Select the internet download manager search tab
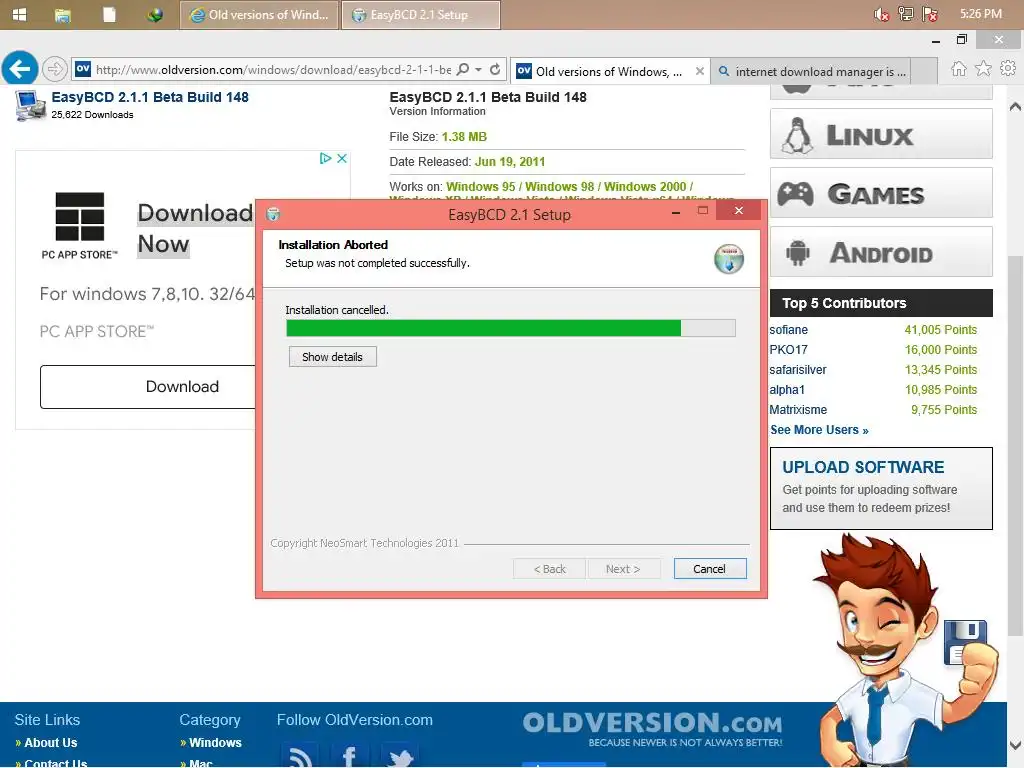 811,71
